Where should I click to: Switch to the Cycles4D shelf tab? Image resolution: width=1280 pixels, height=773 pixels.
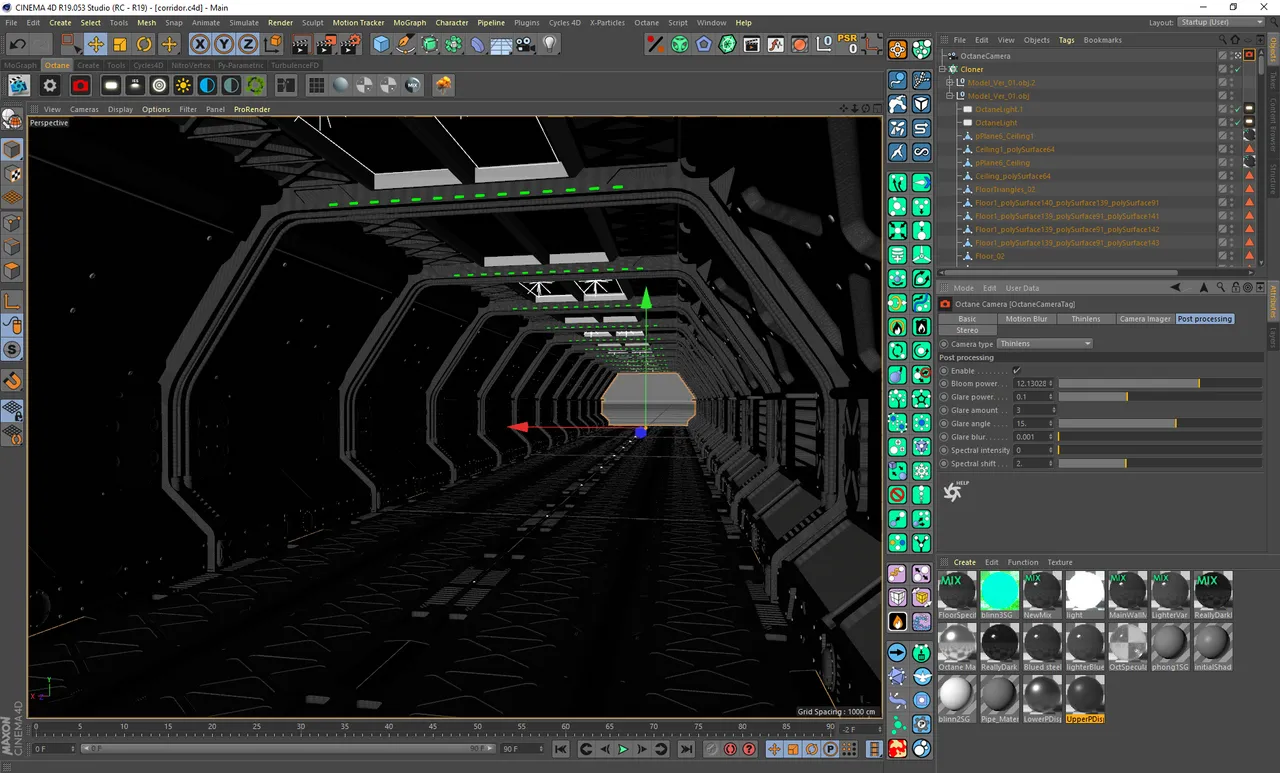coord(148,66)
